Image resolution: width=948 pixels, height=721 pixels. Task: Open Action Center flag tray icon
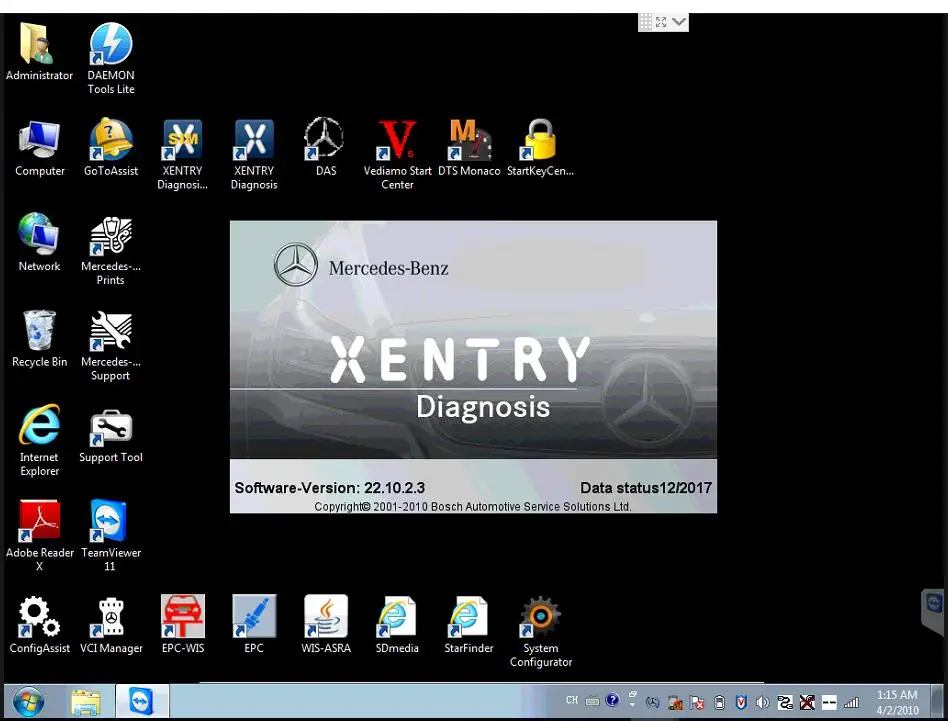pyautogui.click(x=697, y=702)
